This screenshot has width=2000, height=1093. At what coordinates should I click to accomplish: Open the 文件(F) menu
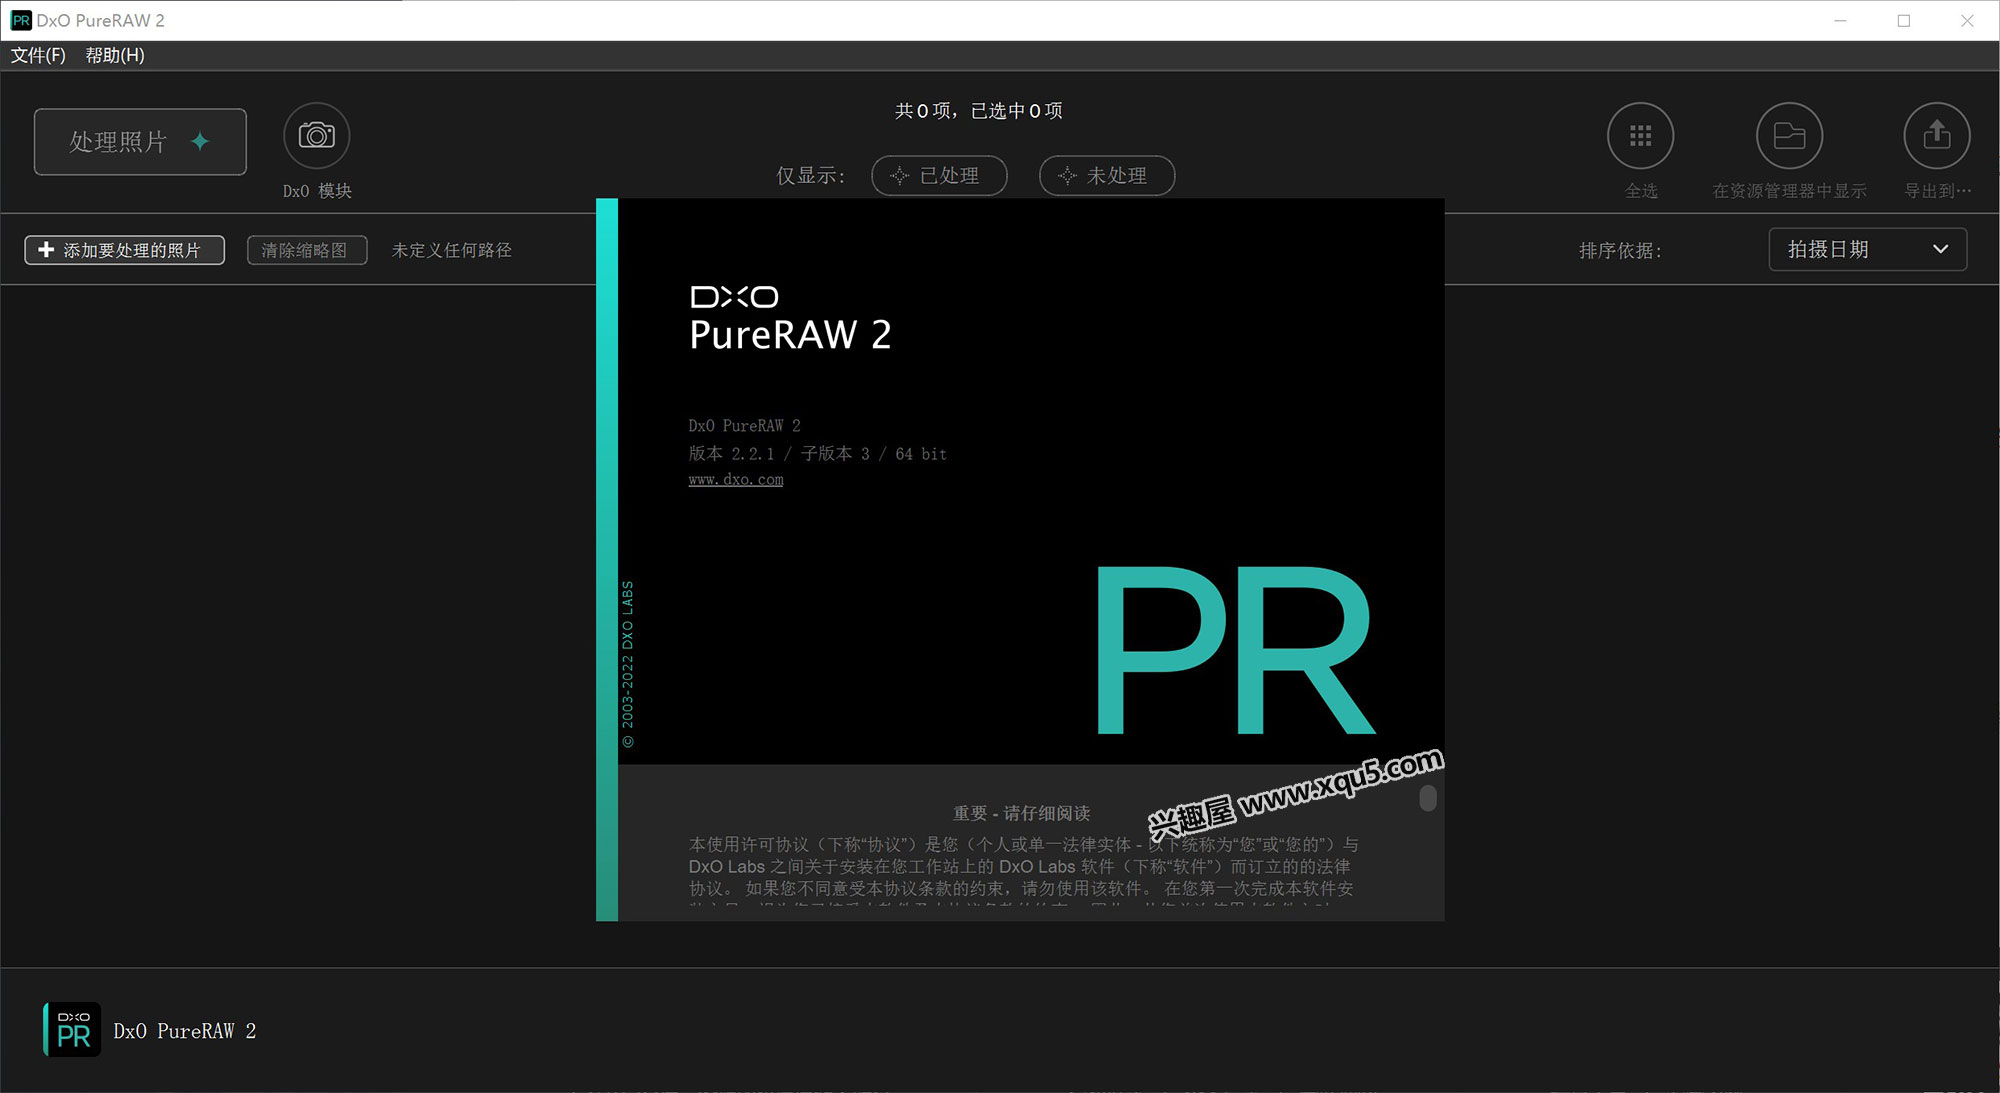[x=38, y=55]
